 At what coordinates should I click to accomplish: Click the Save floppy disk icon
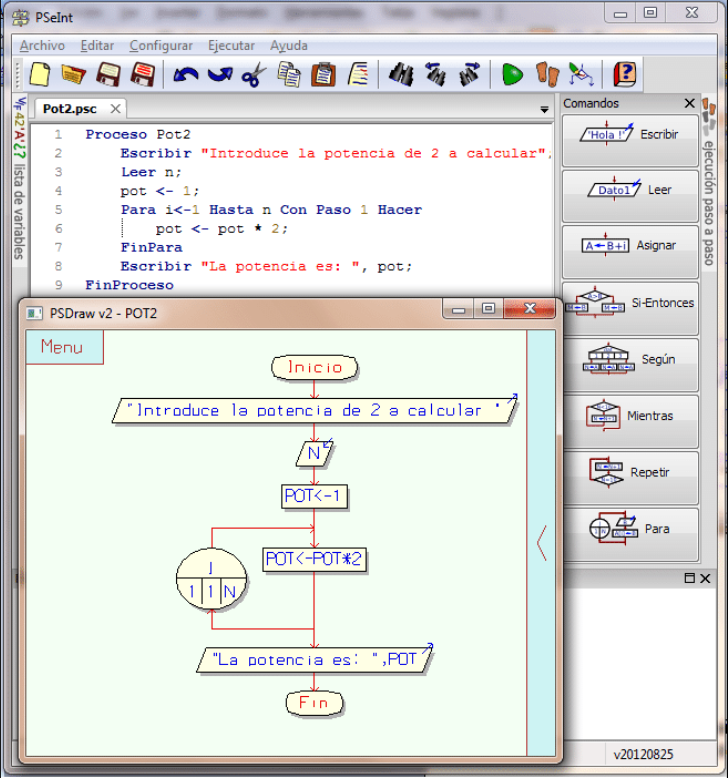pyautogui.click(x=108, y=75)
